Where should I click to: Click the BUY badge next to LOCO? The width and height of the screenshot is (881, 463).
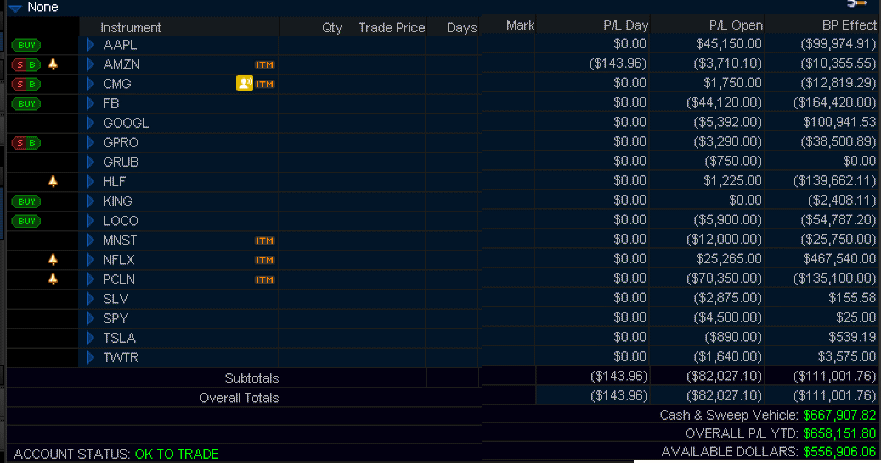click(27, 221)
